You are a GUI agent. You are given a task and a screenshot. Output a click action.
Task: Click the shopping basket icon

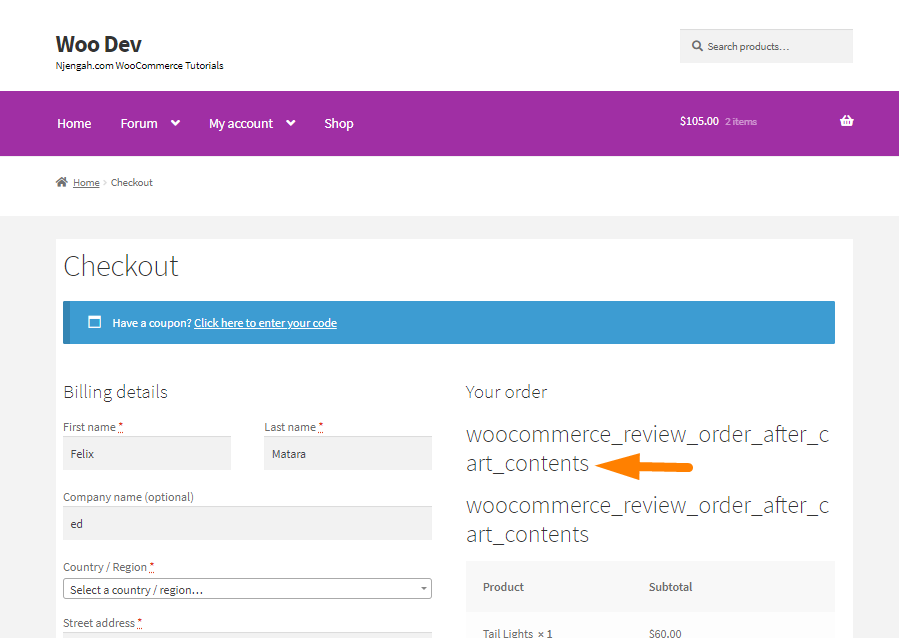(846, 121)
